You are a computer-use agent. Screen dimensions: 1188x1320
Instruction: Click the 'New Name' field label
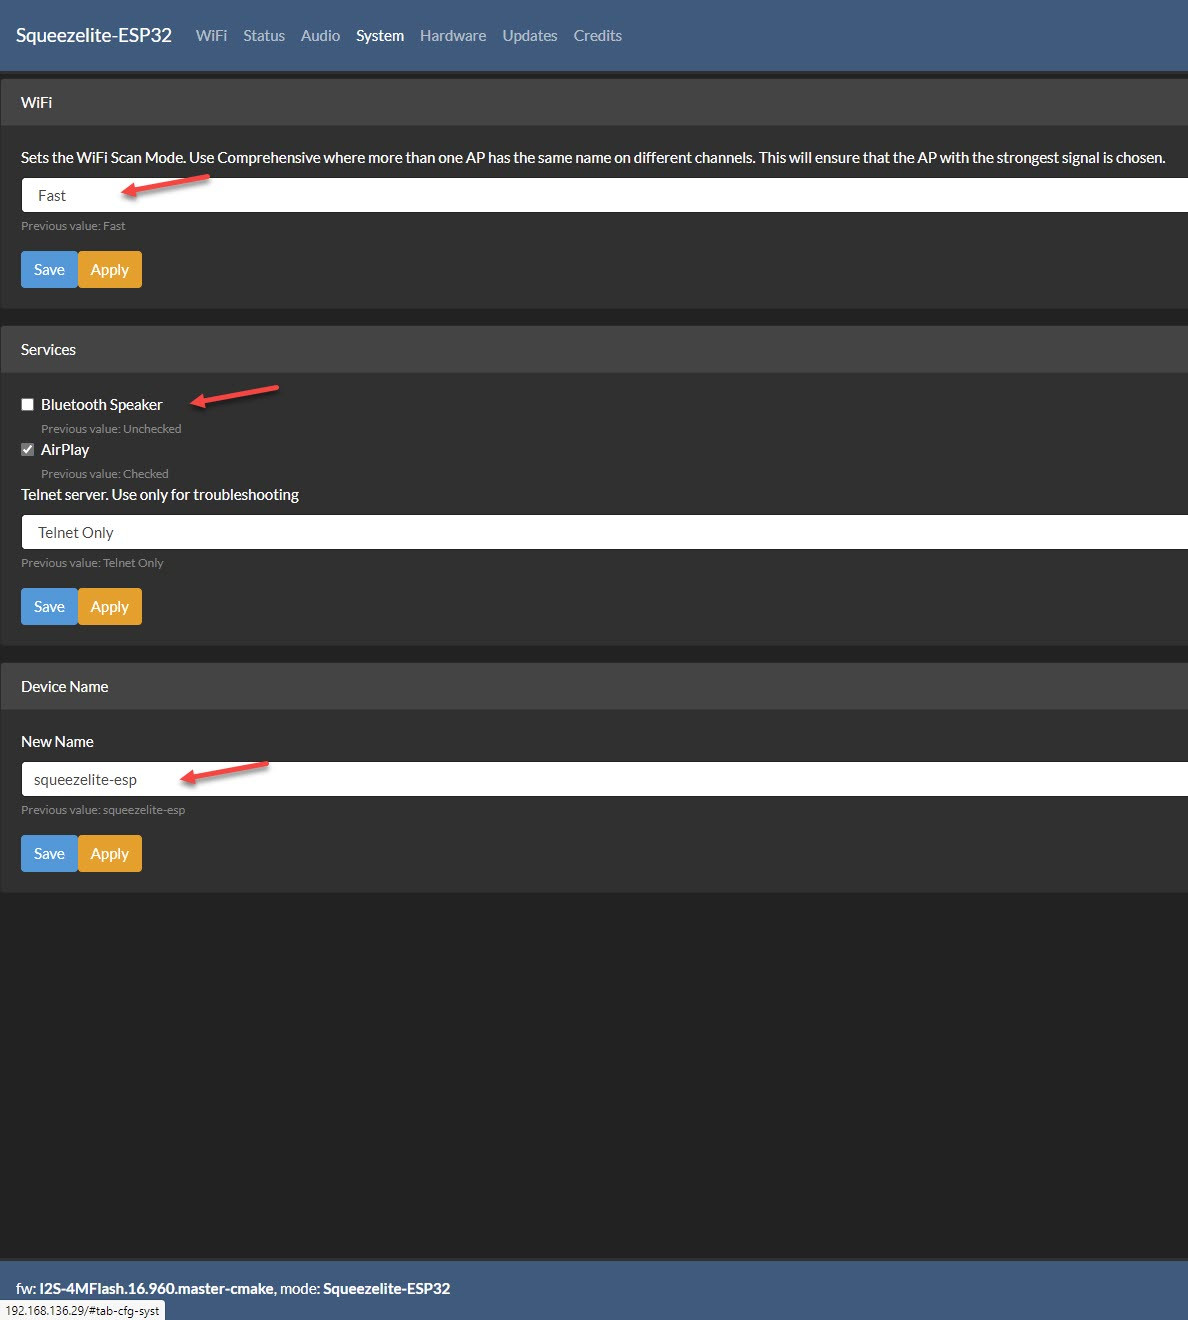[x=57, y=742]
